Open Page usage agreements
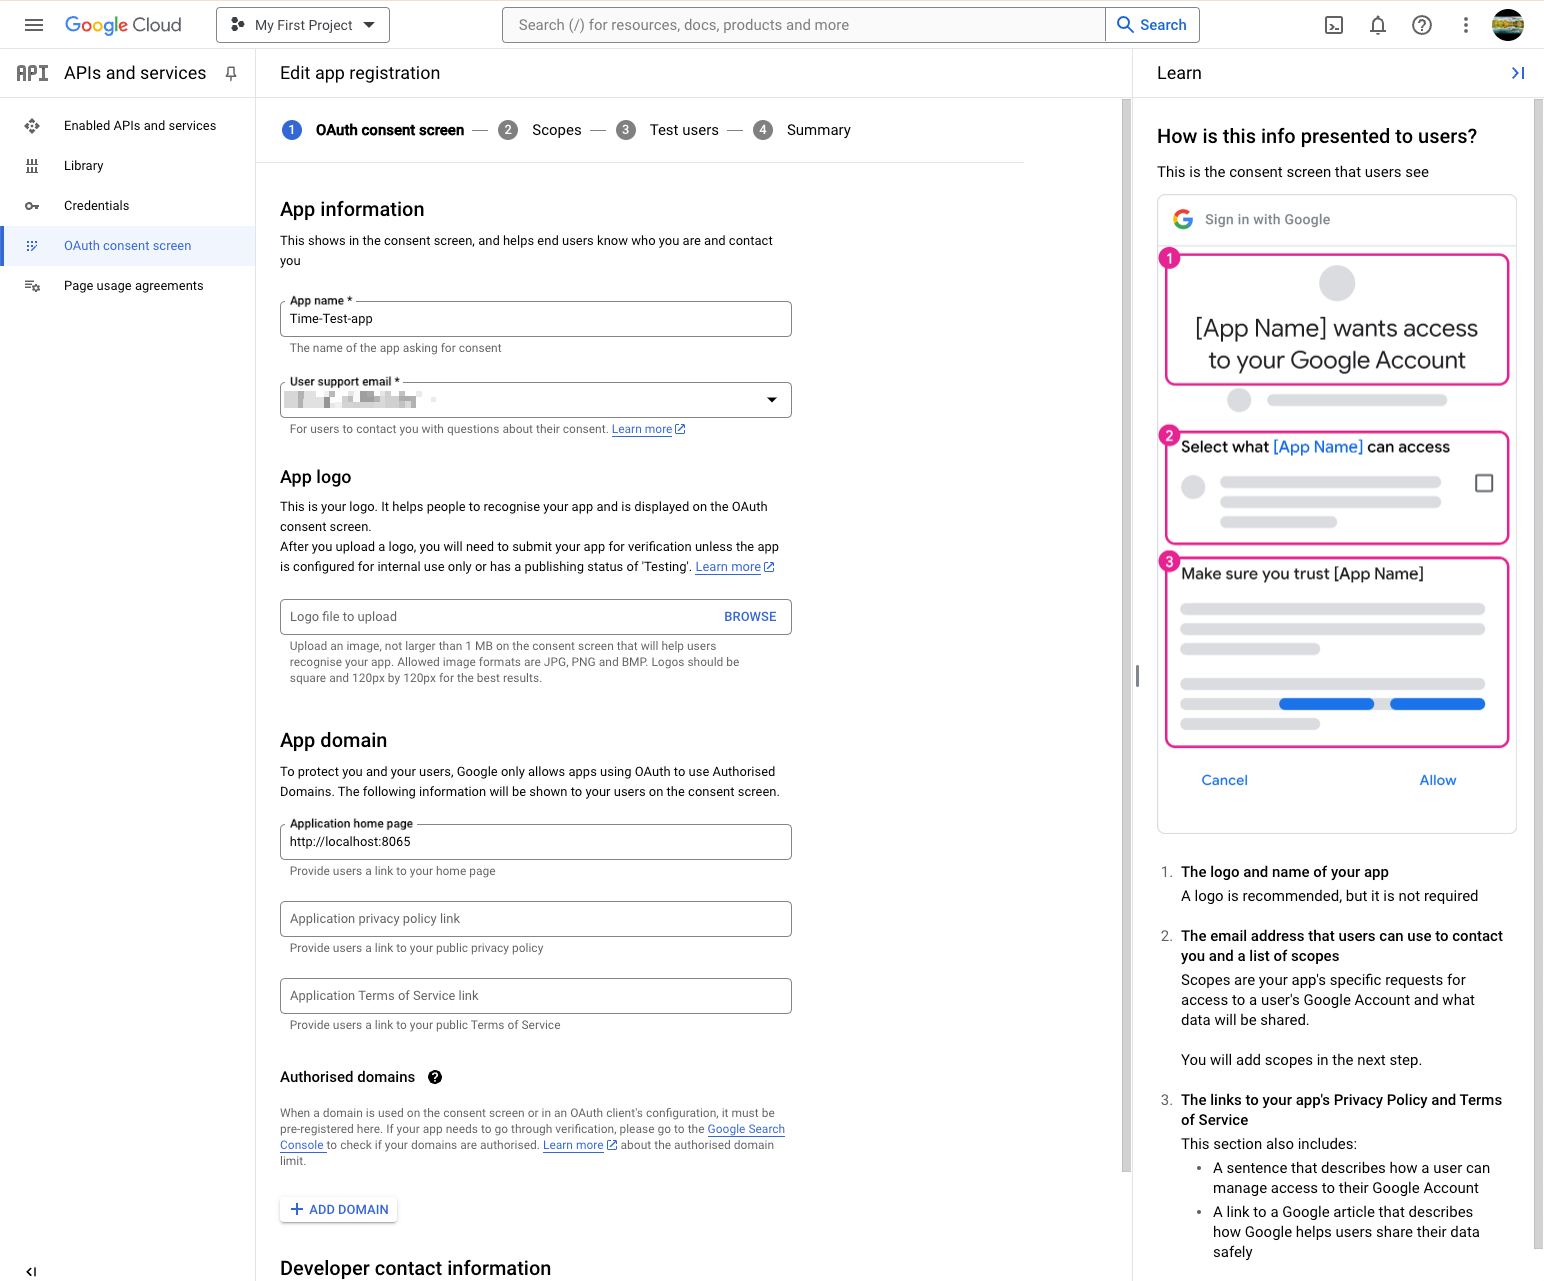 tap(133, 286)
